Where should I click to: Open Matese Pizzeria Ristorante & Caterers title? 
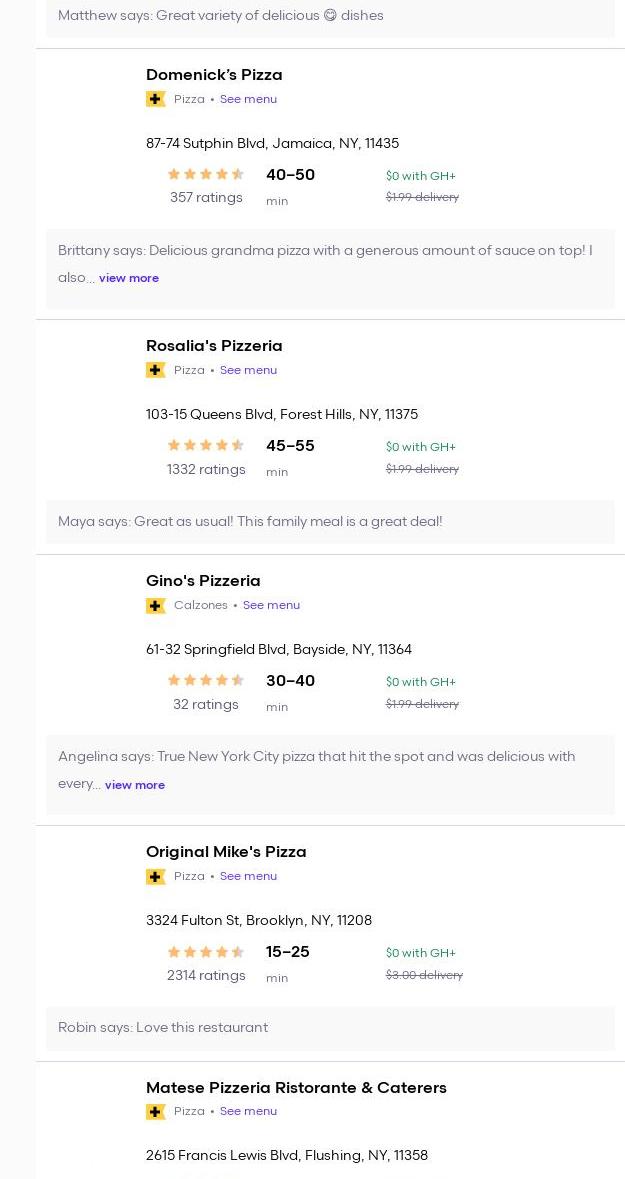click(x=296, y=1087)
